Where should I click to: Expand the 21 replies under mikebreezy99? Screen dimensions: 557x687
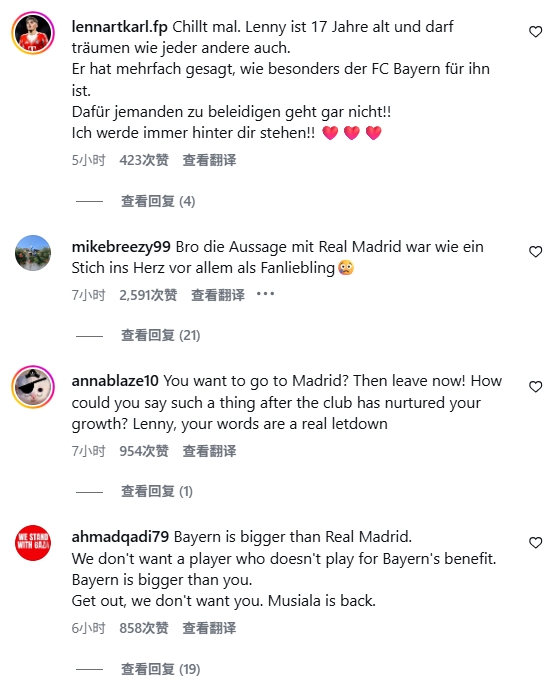pyautogui.click(x=160, y=335)
